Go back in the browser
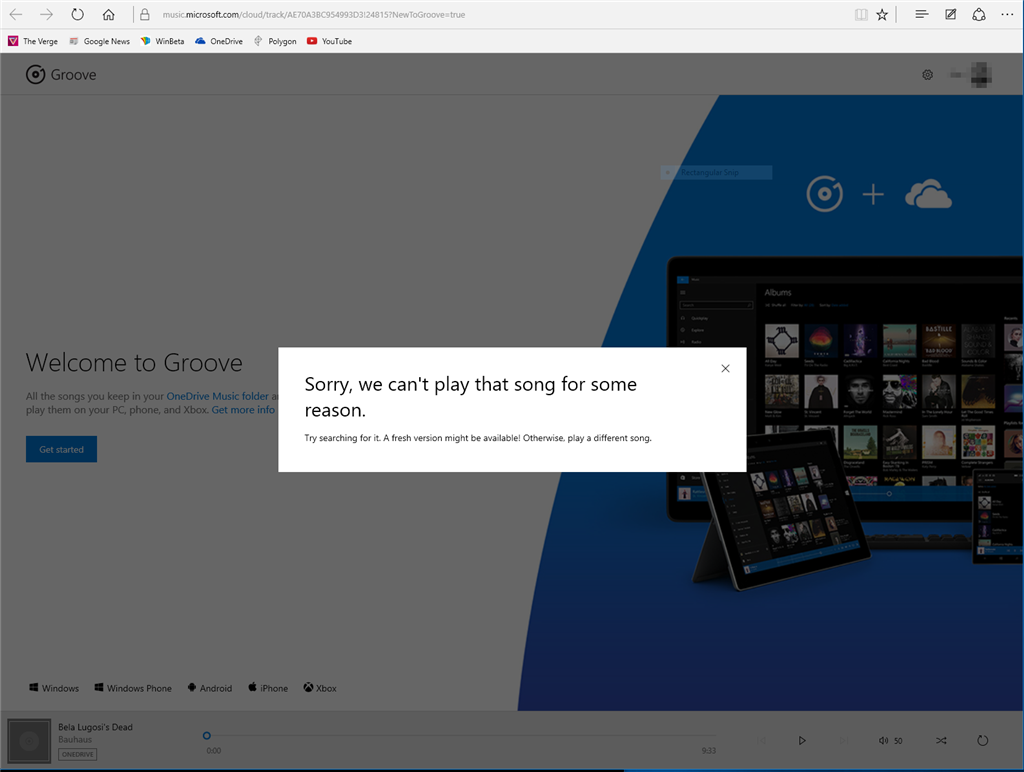Image resolution: width=1024 pixels, height=772 pixels. coord(16,14)
